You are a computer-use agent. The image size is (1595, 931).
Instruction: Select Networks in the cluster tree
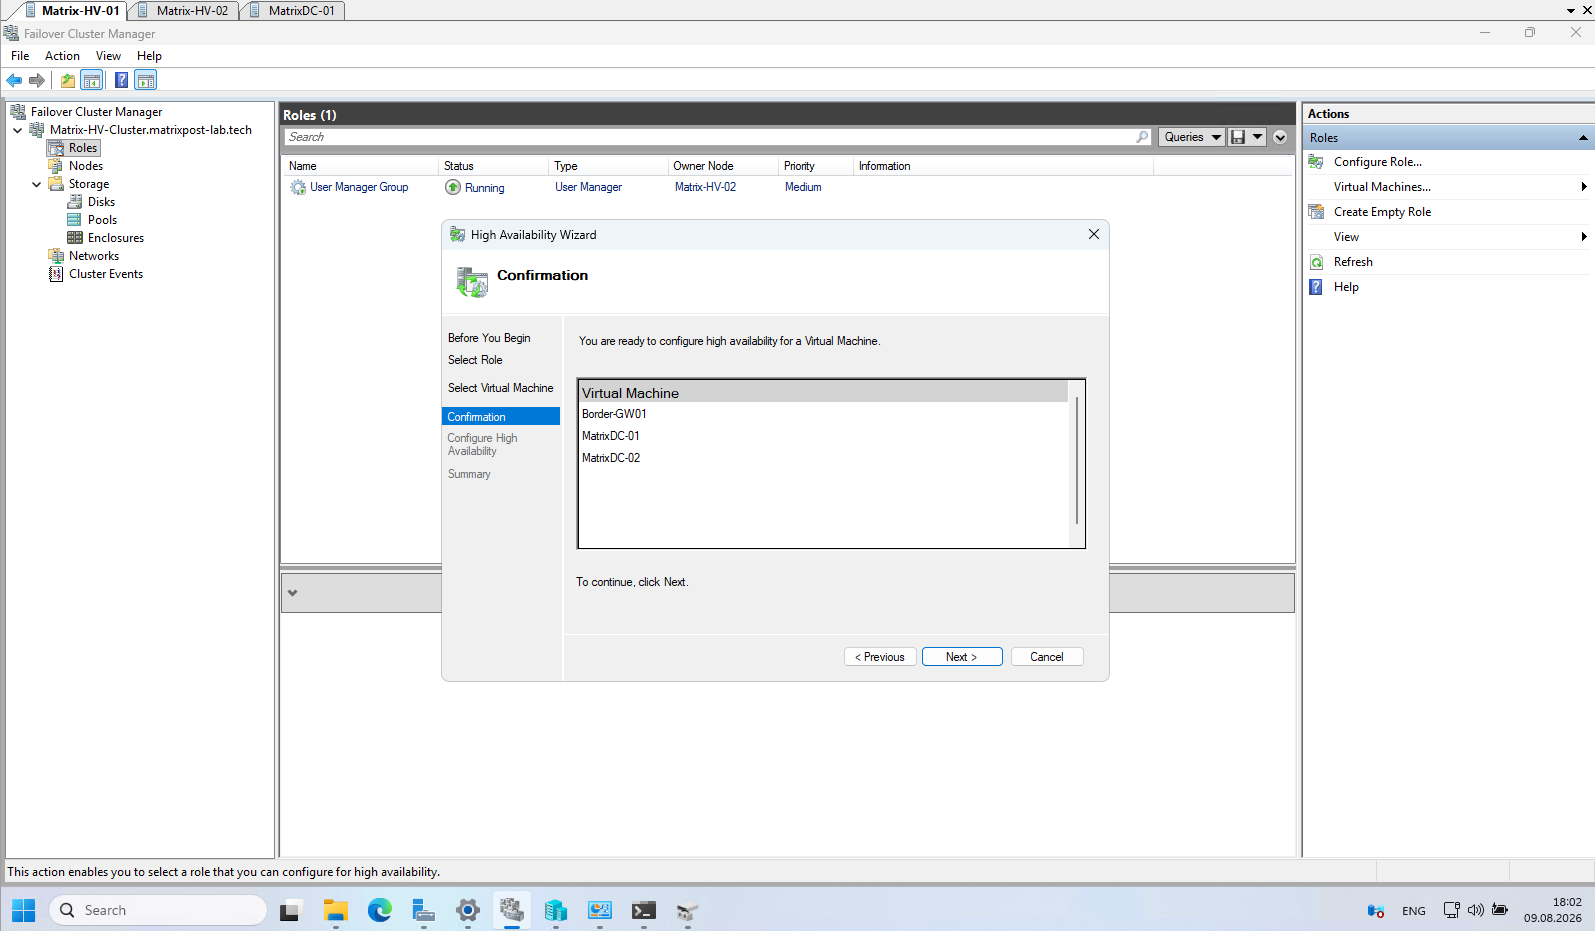(x=94, y=256)
